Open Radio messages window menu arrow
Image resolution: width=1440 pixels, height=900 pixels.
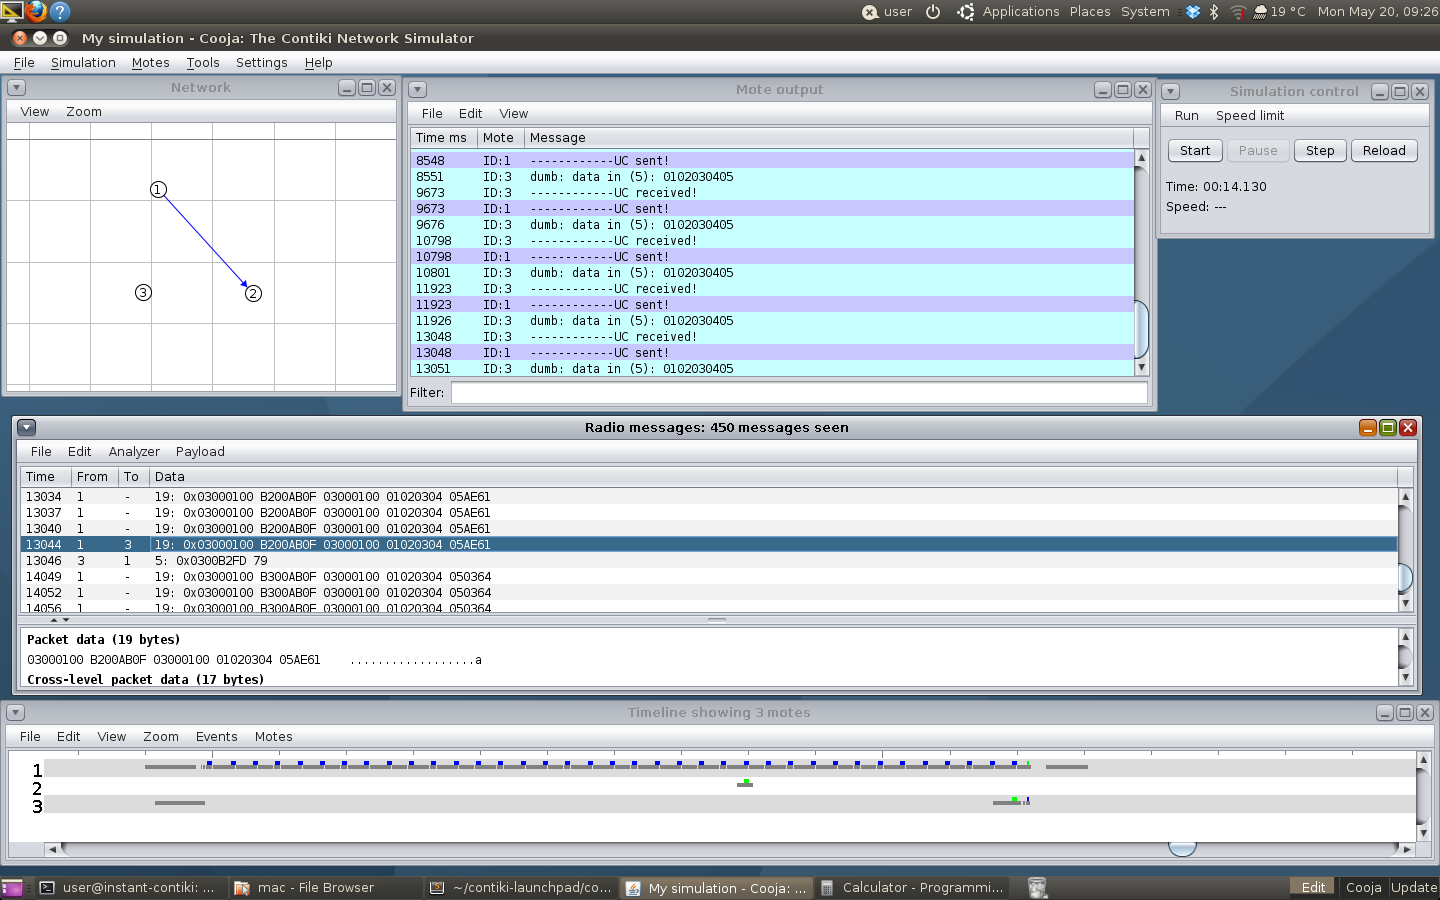pos(27,428)
